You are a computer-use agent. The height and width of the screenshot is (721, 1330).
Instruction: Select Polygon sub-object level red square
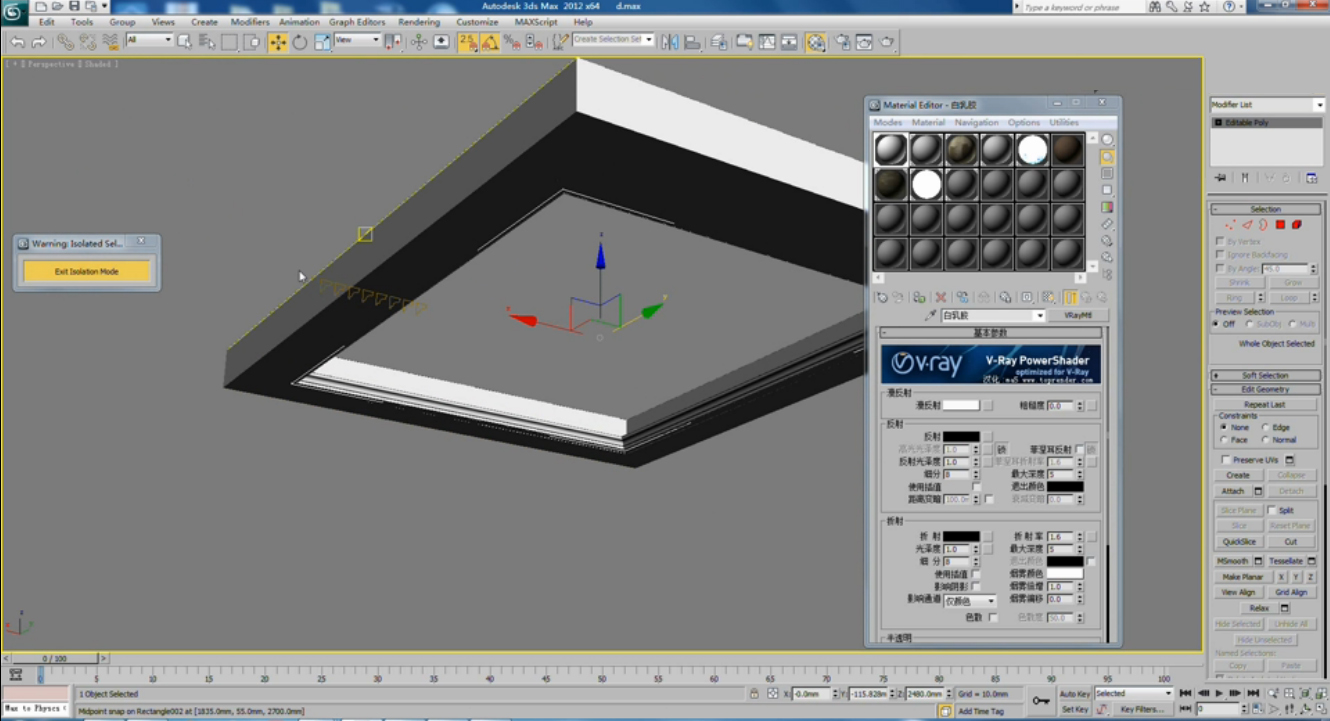click(x=1280, y=224)
